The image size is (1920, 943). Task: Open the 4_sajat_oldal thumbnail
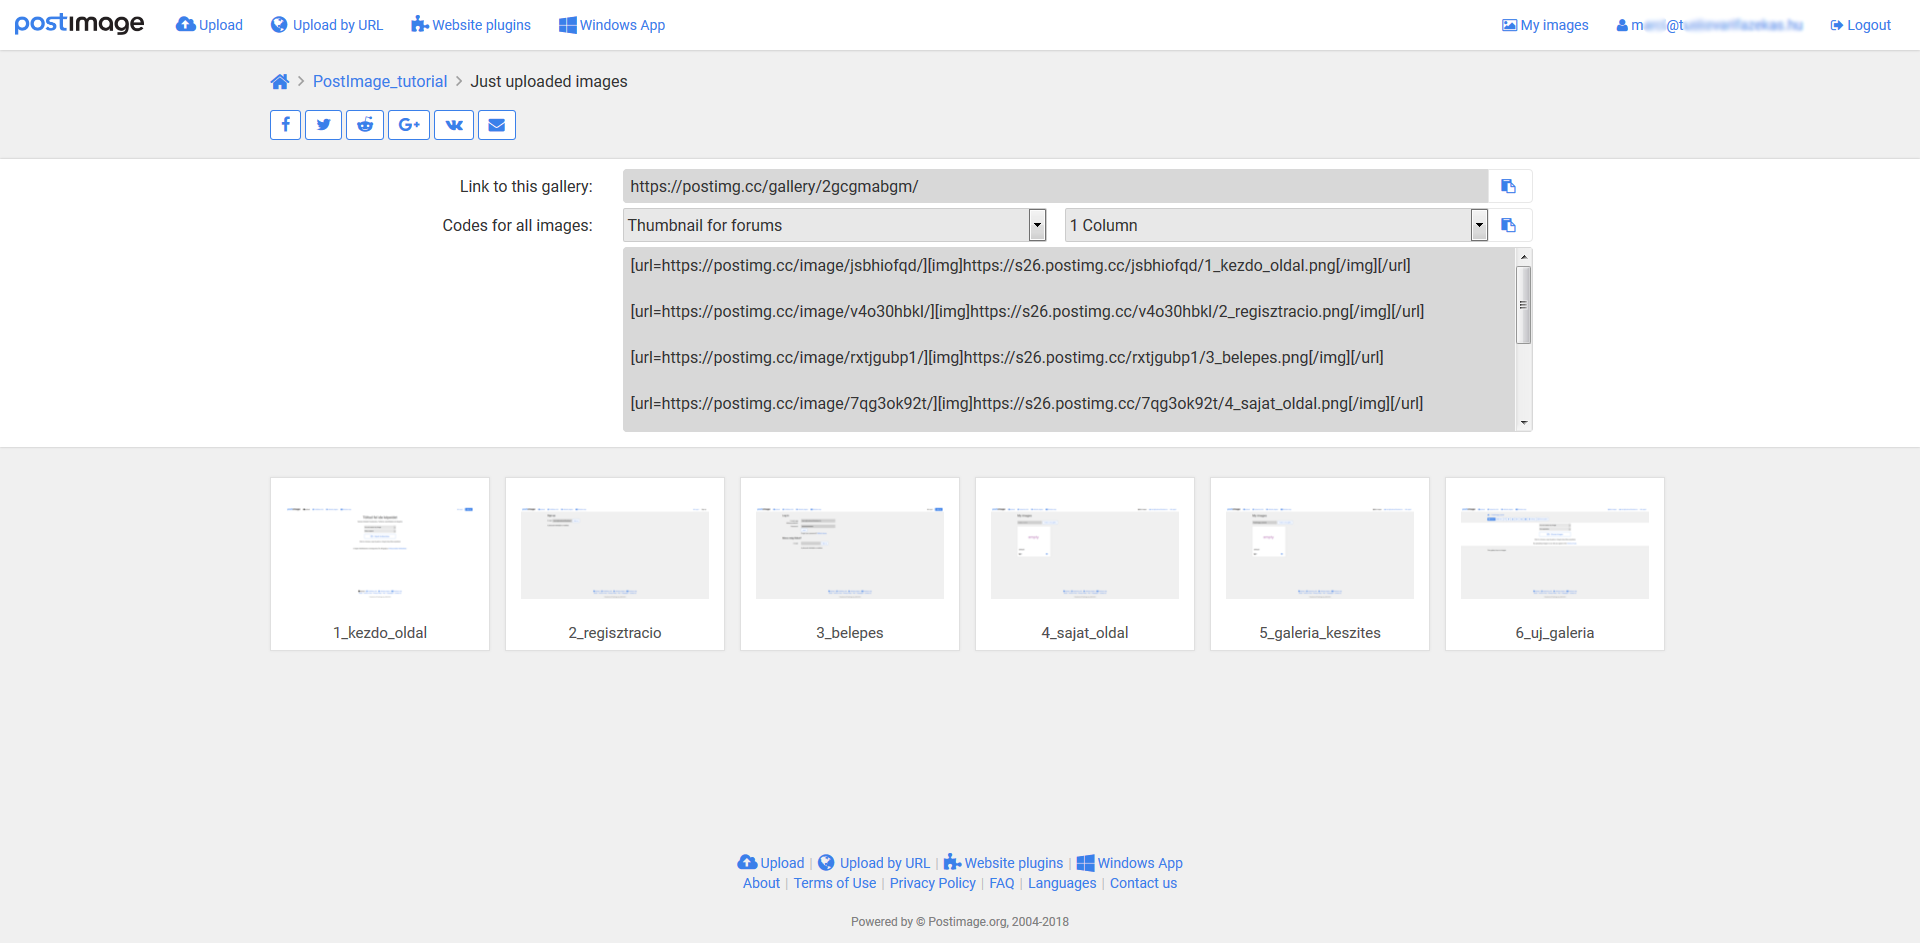pos(1085,564)
